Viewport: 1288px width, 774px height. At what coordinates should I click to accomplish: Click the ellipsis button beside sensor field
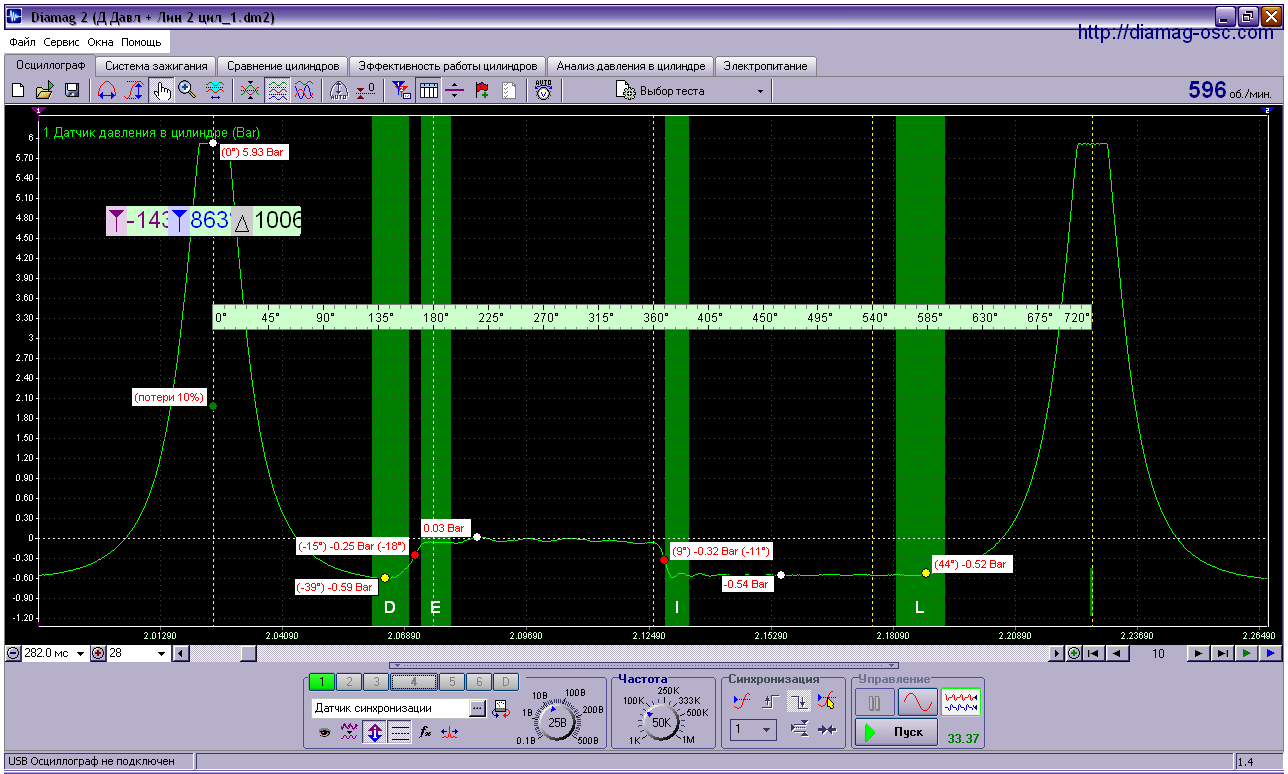477,708
